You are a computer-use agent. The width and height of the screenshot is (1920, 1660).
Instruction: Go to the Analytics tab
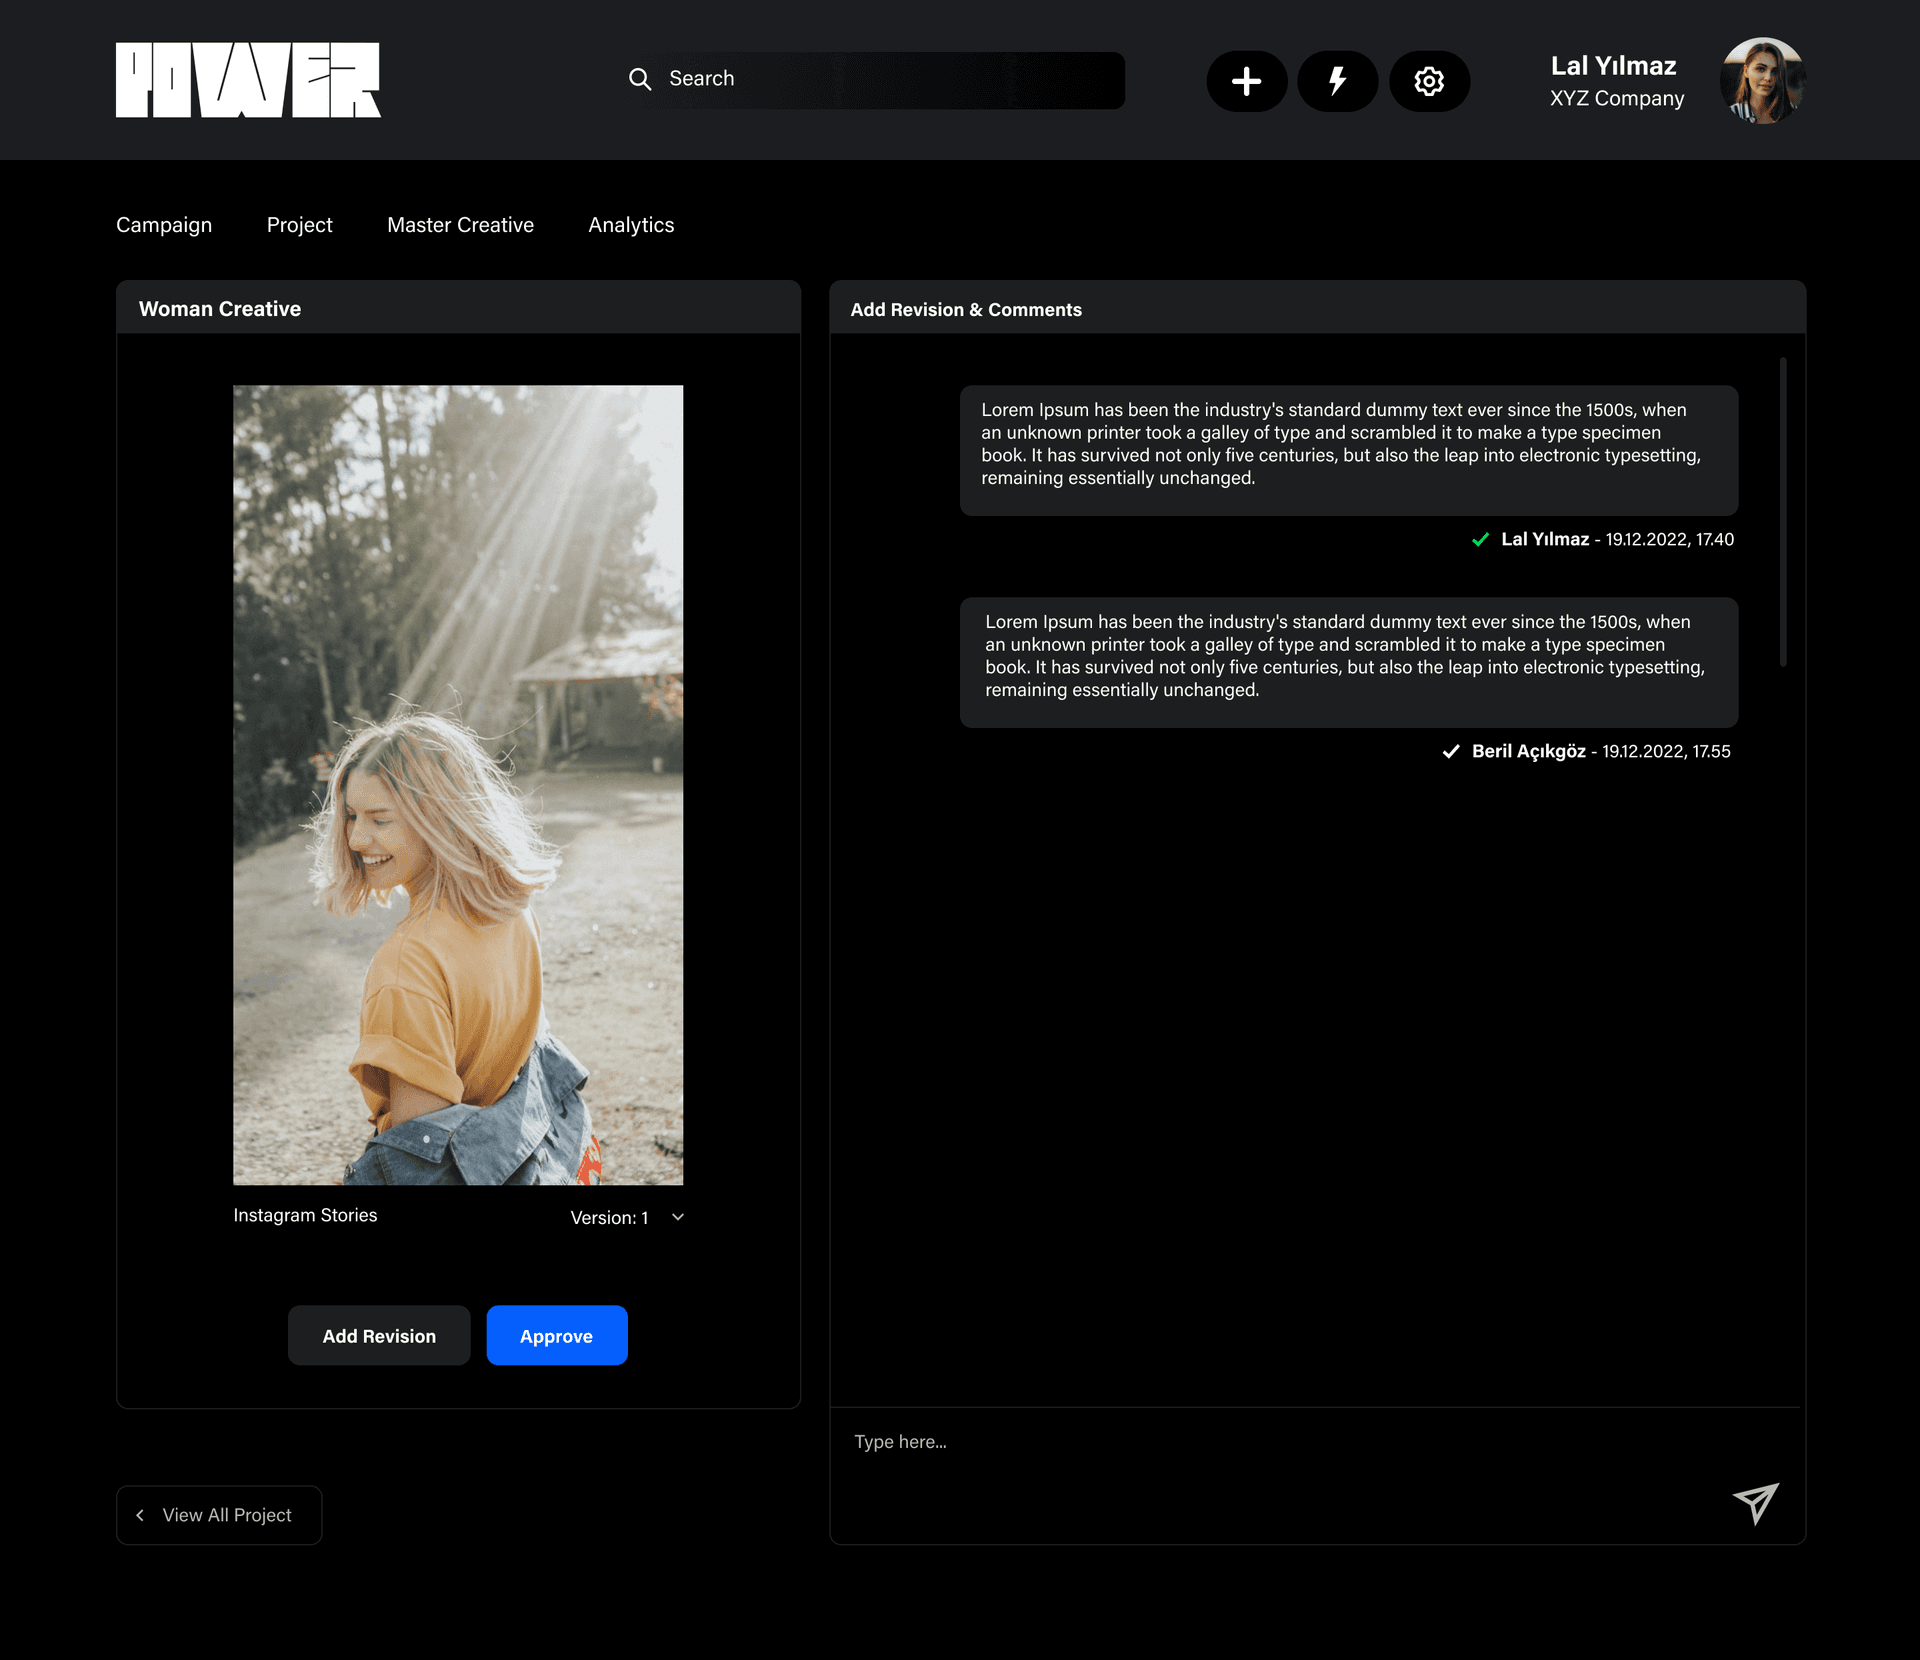point(631,225)
